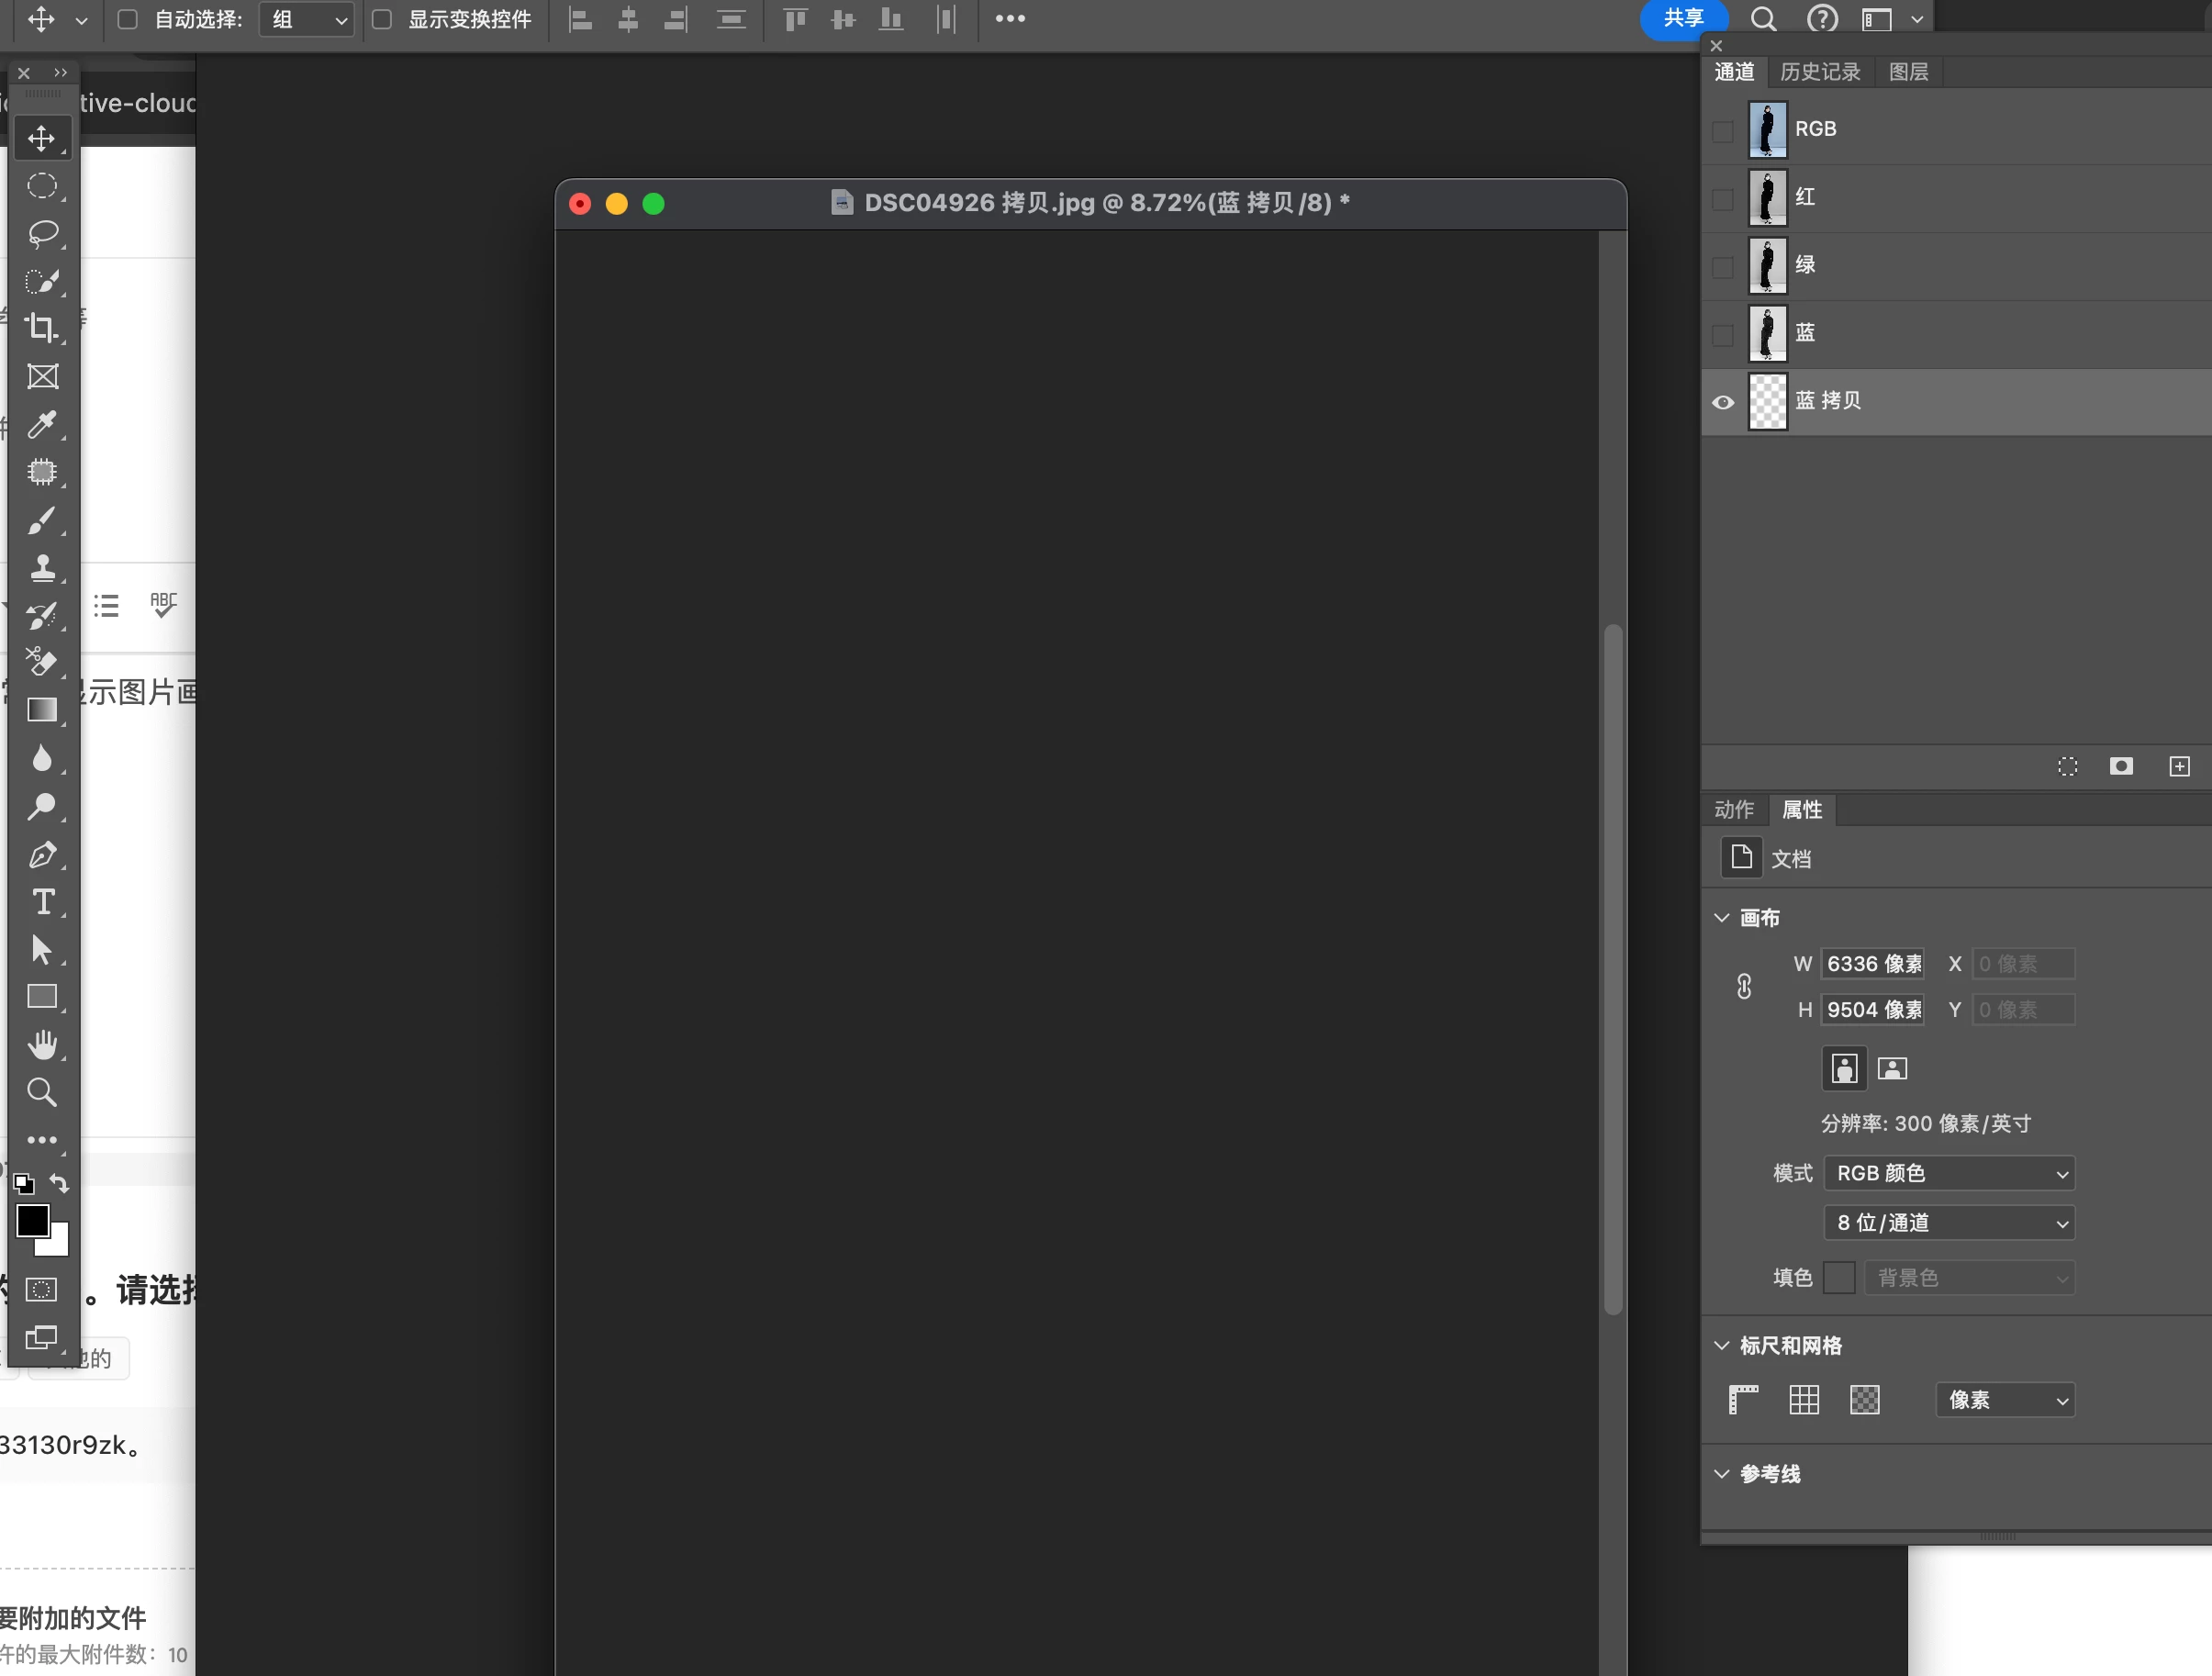
Task: Collapse the 标尺和网格 section
Action: [1722, 1345]
